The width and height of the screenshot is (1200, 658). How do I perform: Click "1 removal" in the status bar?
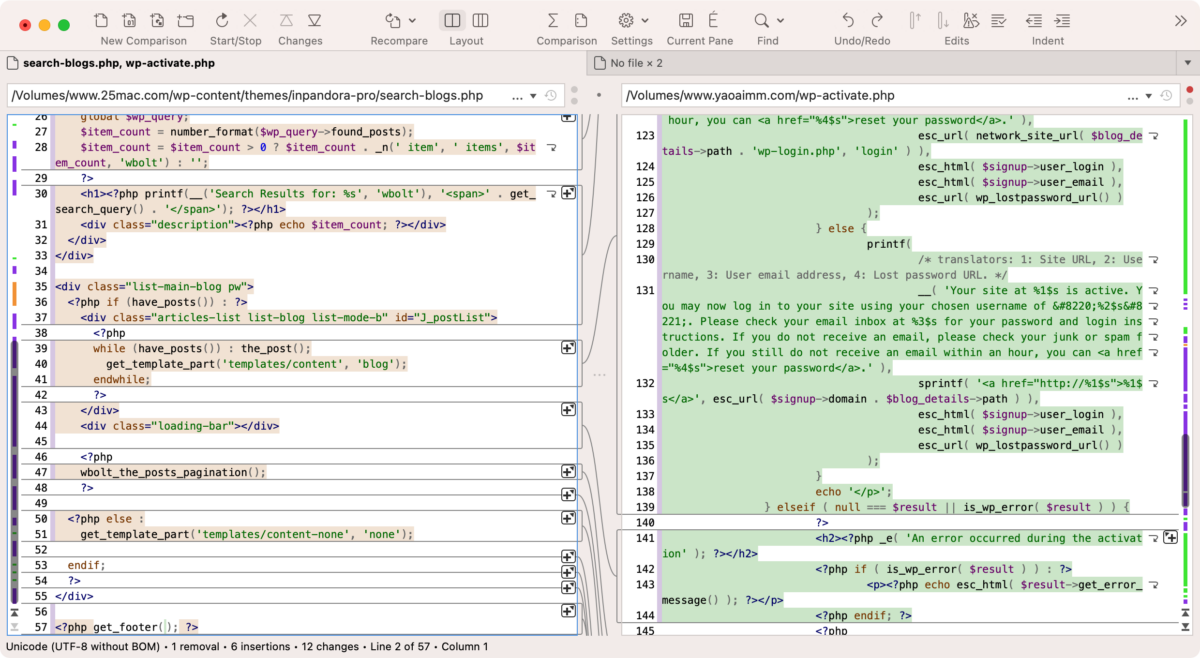[x=195, y=647]
